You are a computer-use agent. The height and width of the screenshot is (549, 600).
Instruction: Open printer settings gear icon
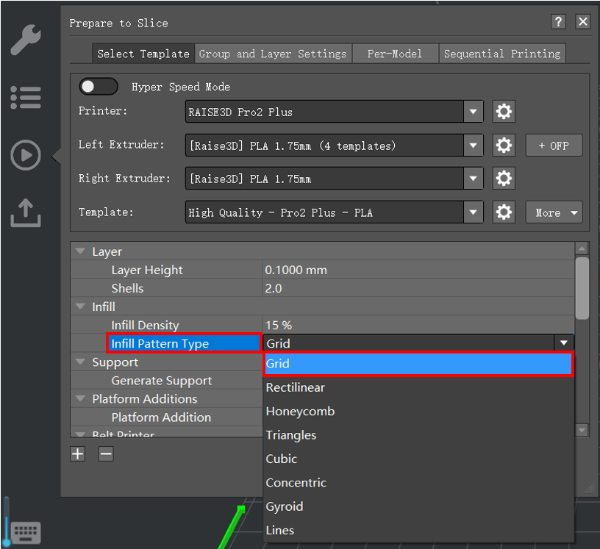[x=504, y=112]
